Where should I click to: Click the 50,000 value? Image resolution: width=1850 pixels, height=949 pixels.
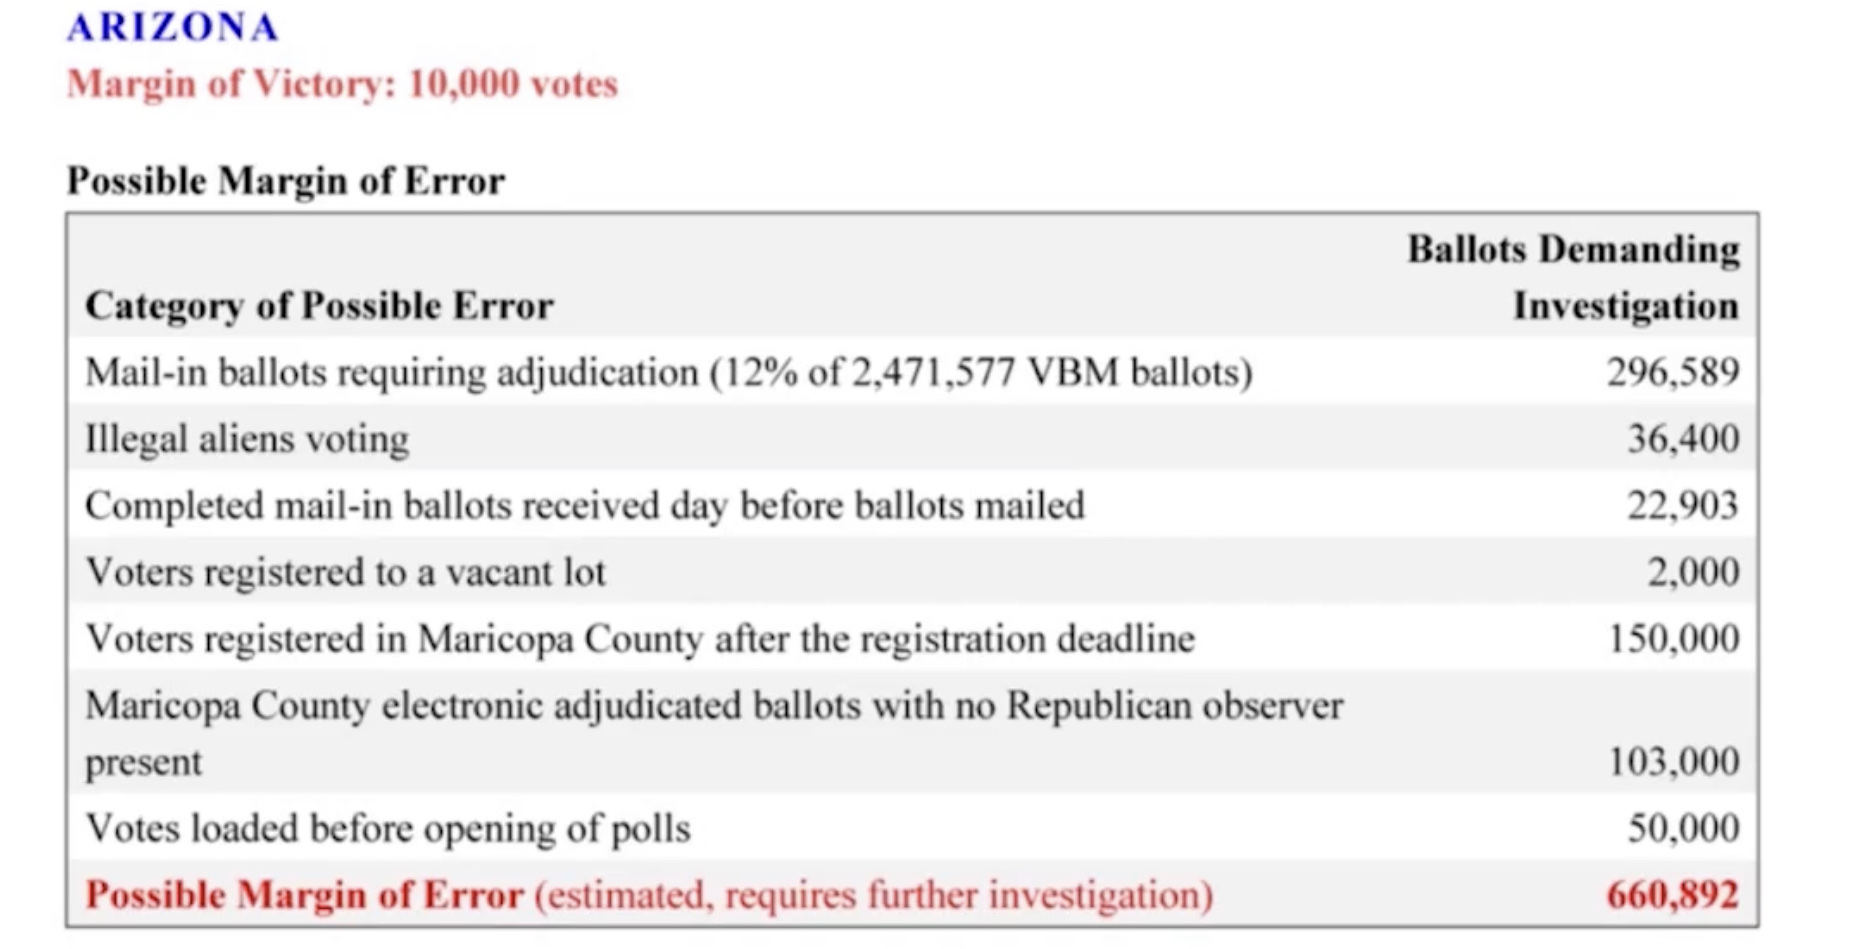(x=1683, y=828)
